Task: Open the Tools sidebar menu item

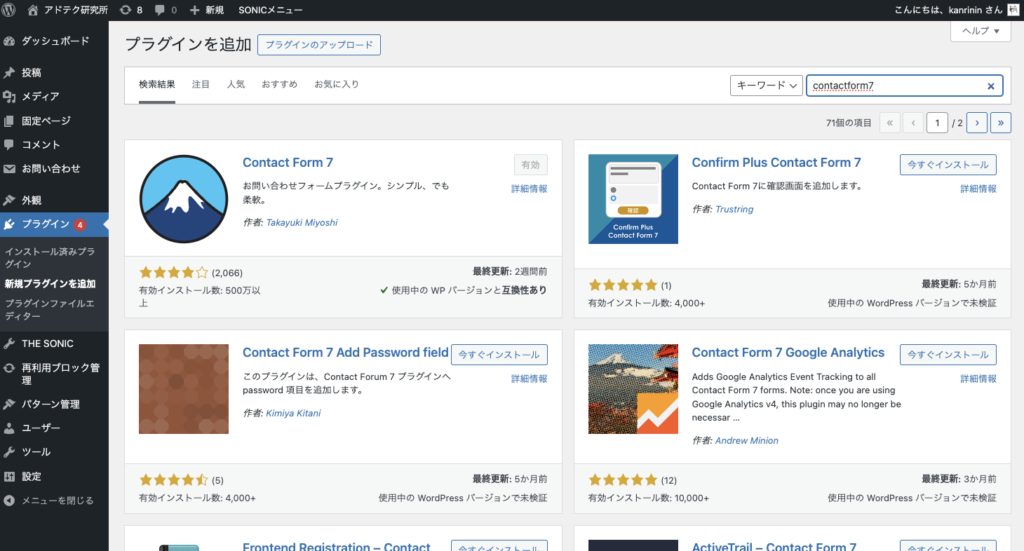Action: click(36, 452)
